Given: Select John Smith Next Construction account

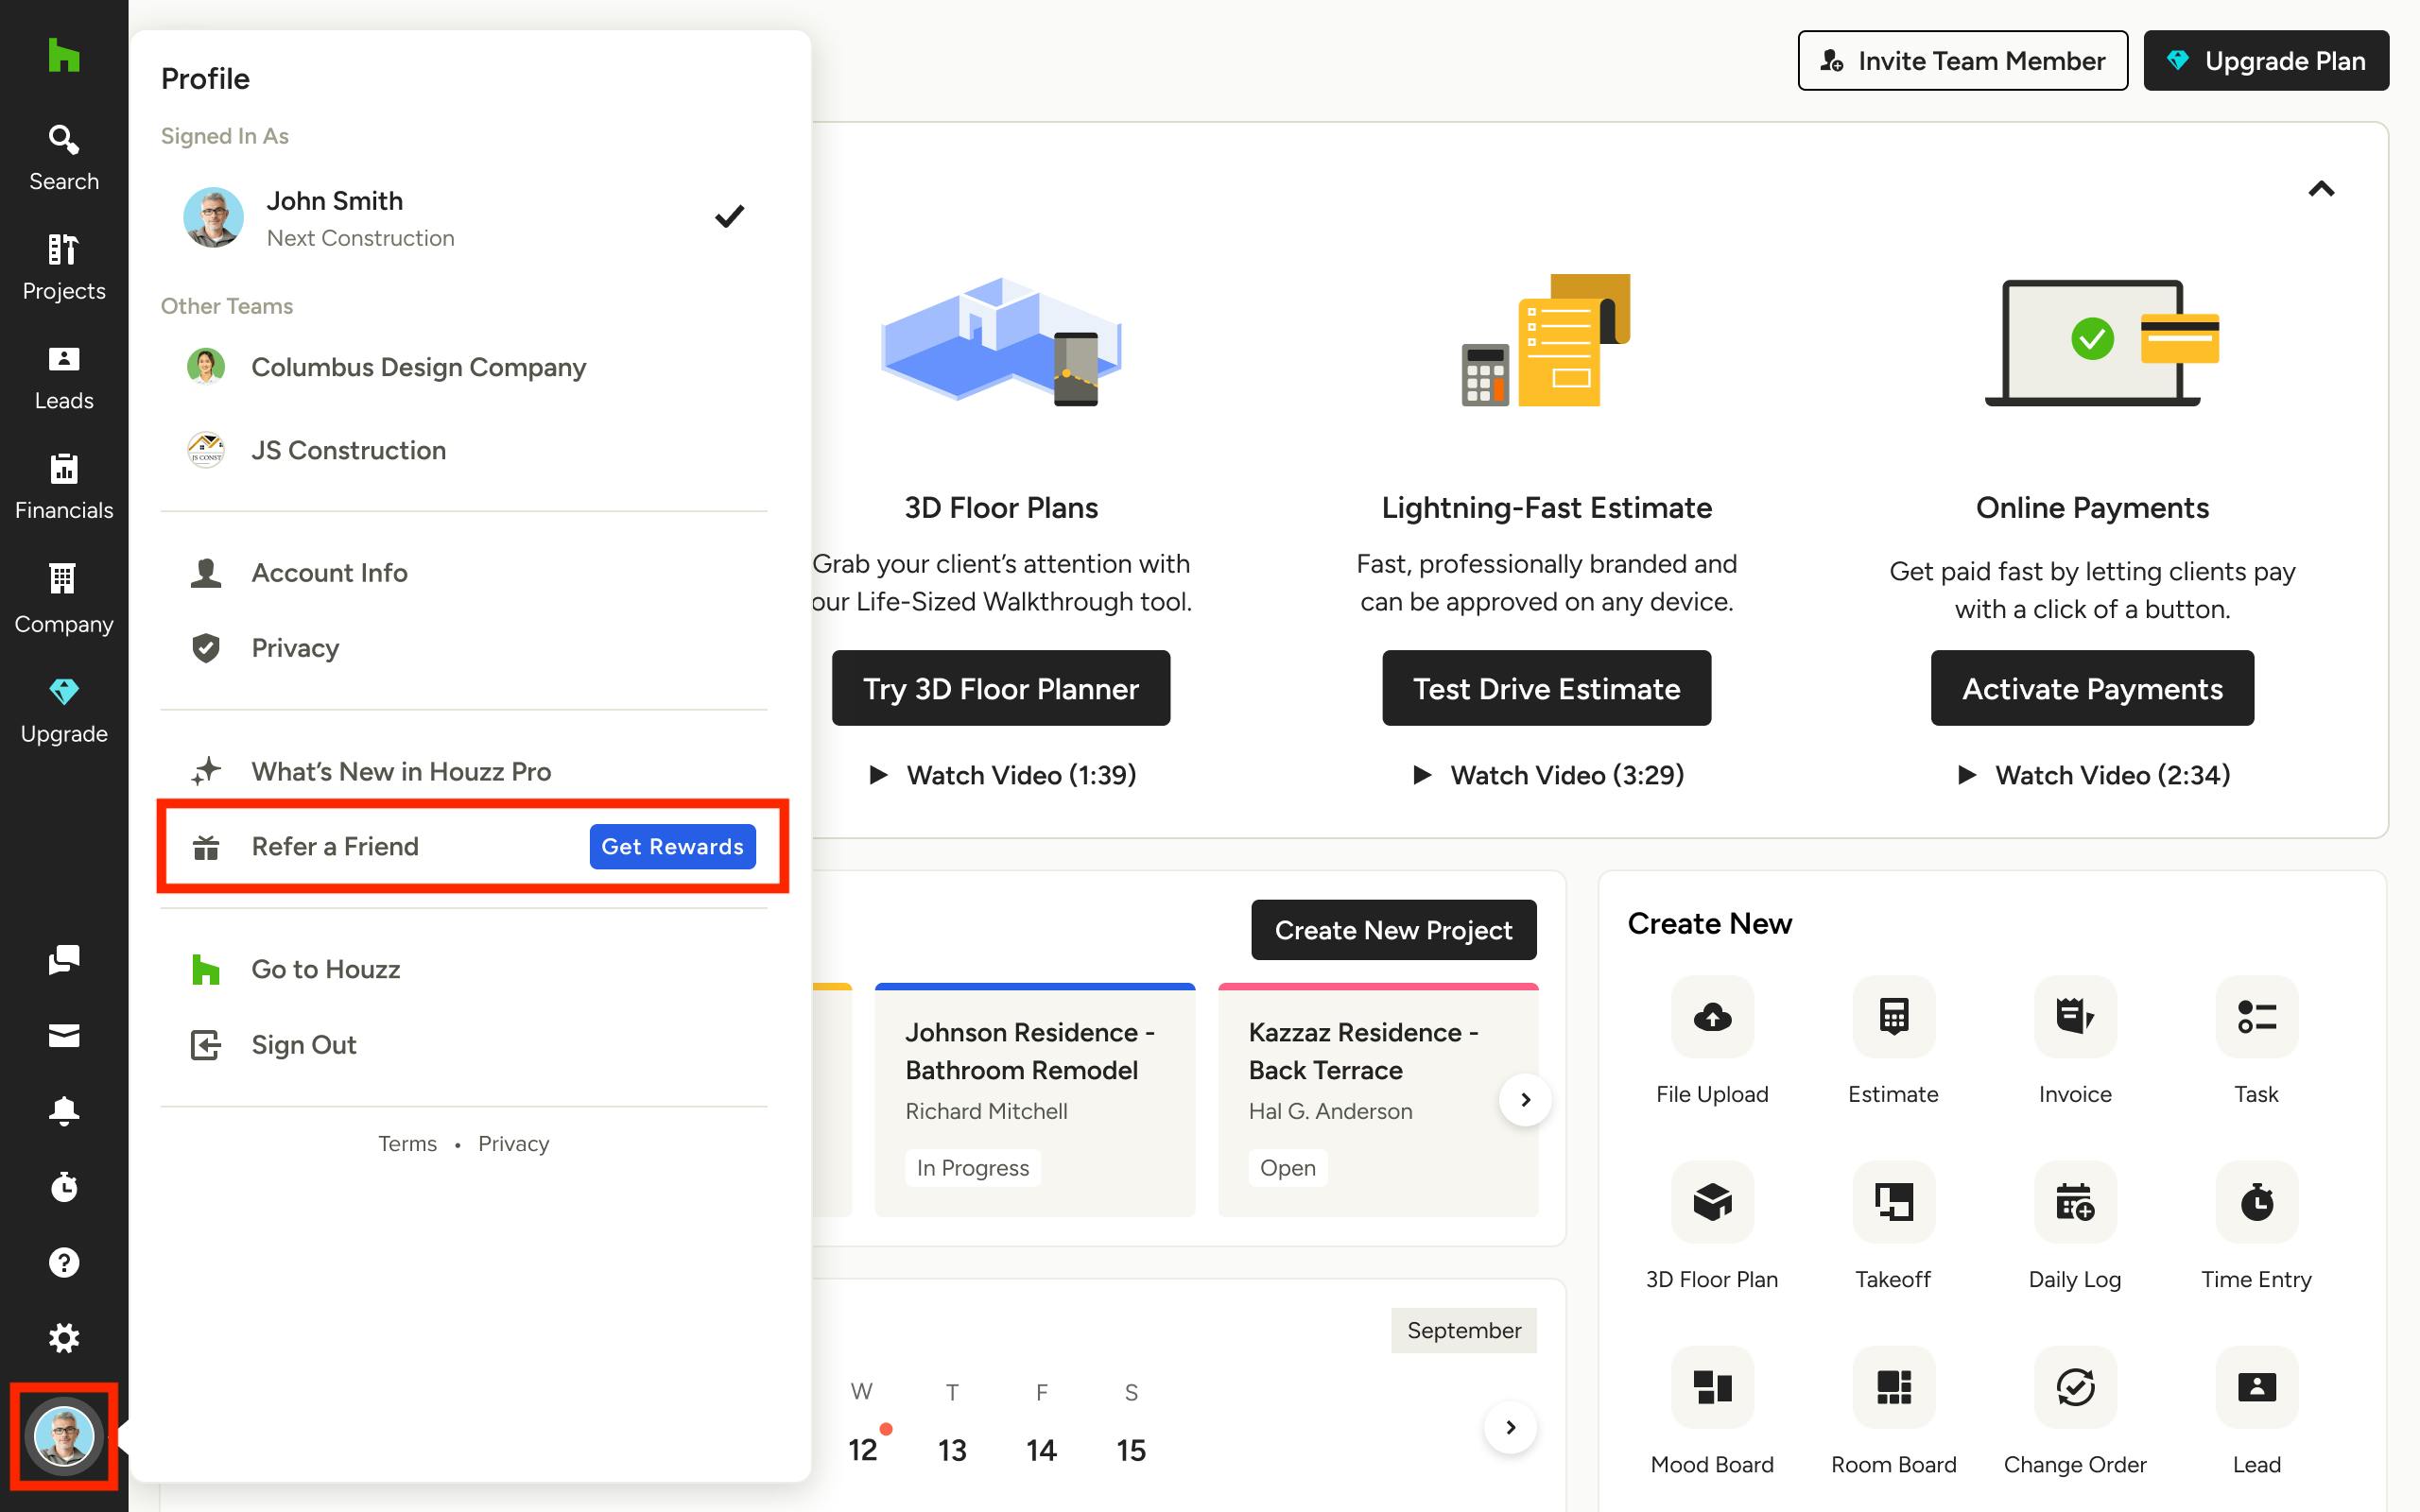Looking at the screenshot, I should point(464,217).
